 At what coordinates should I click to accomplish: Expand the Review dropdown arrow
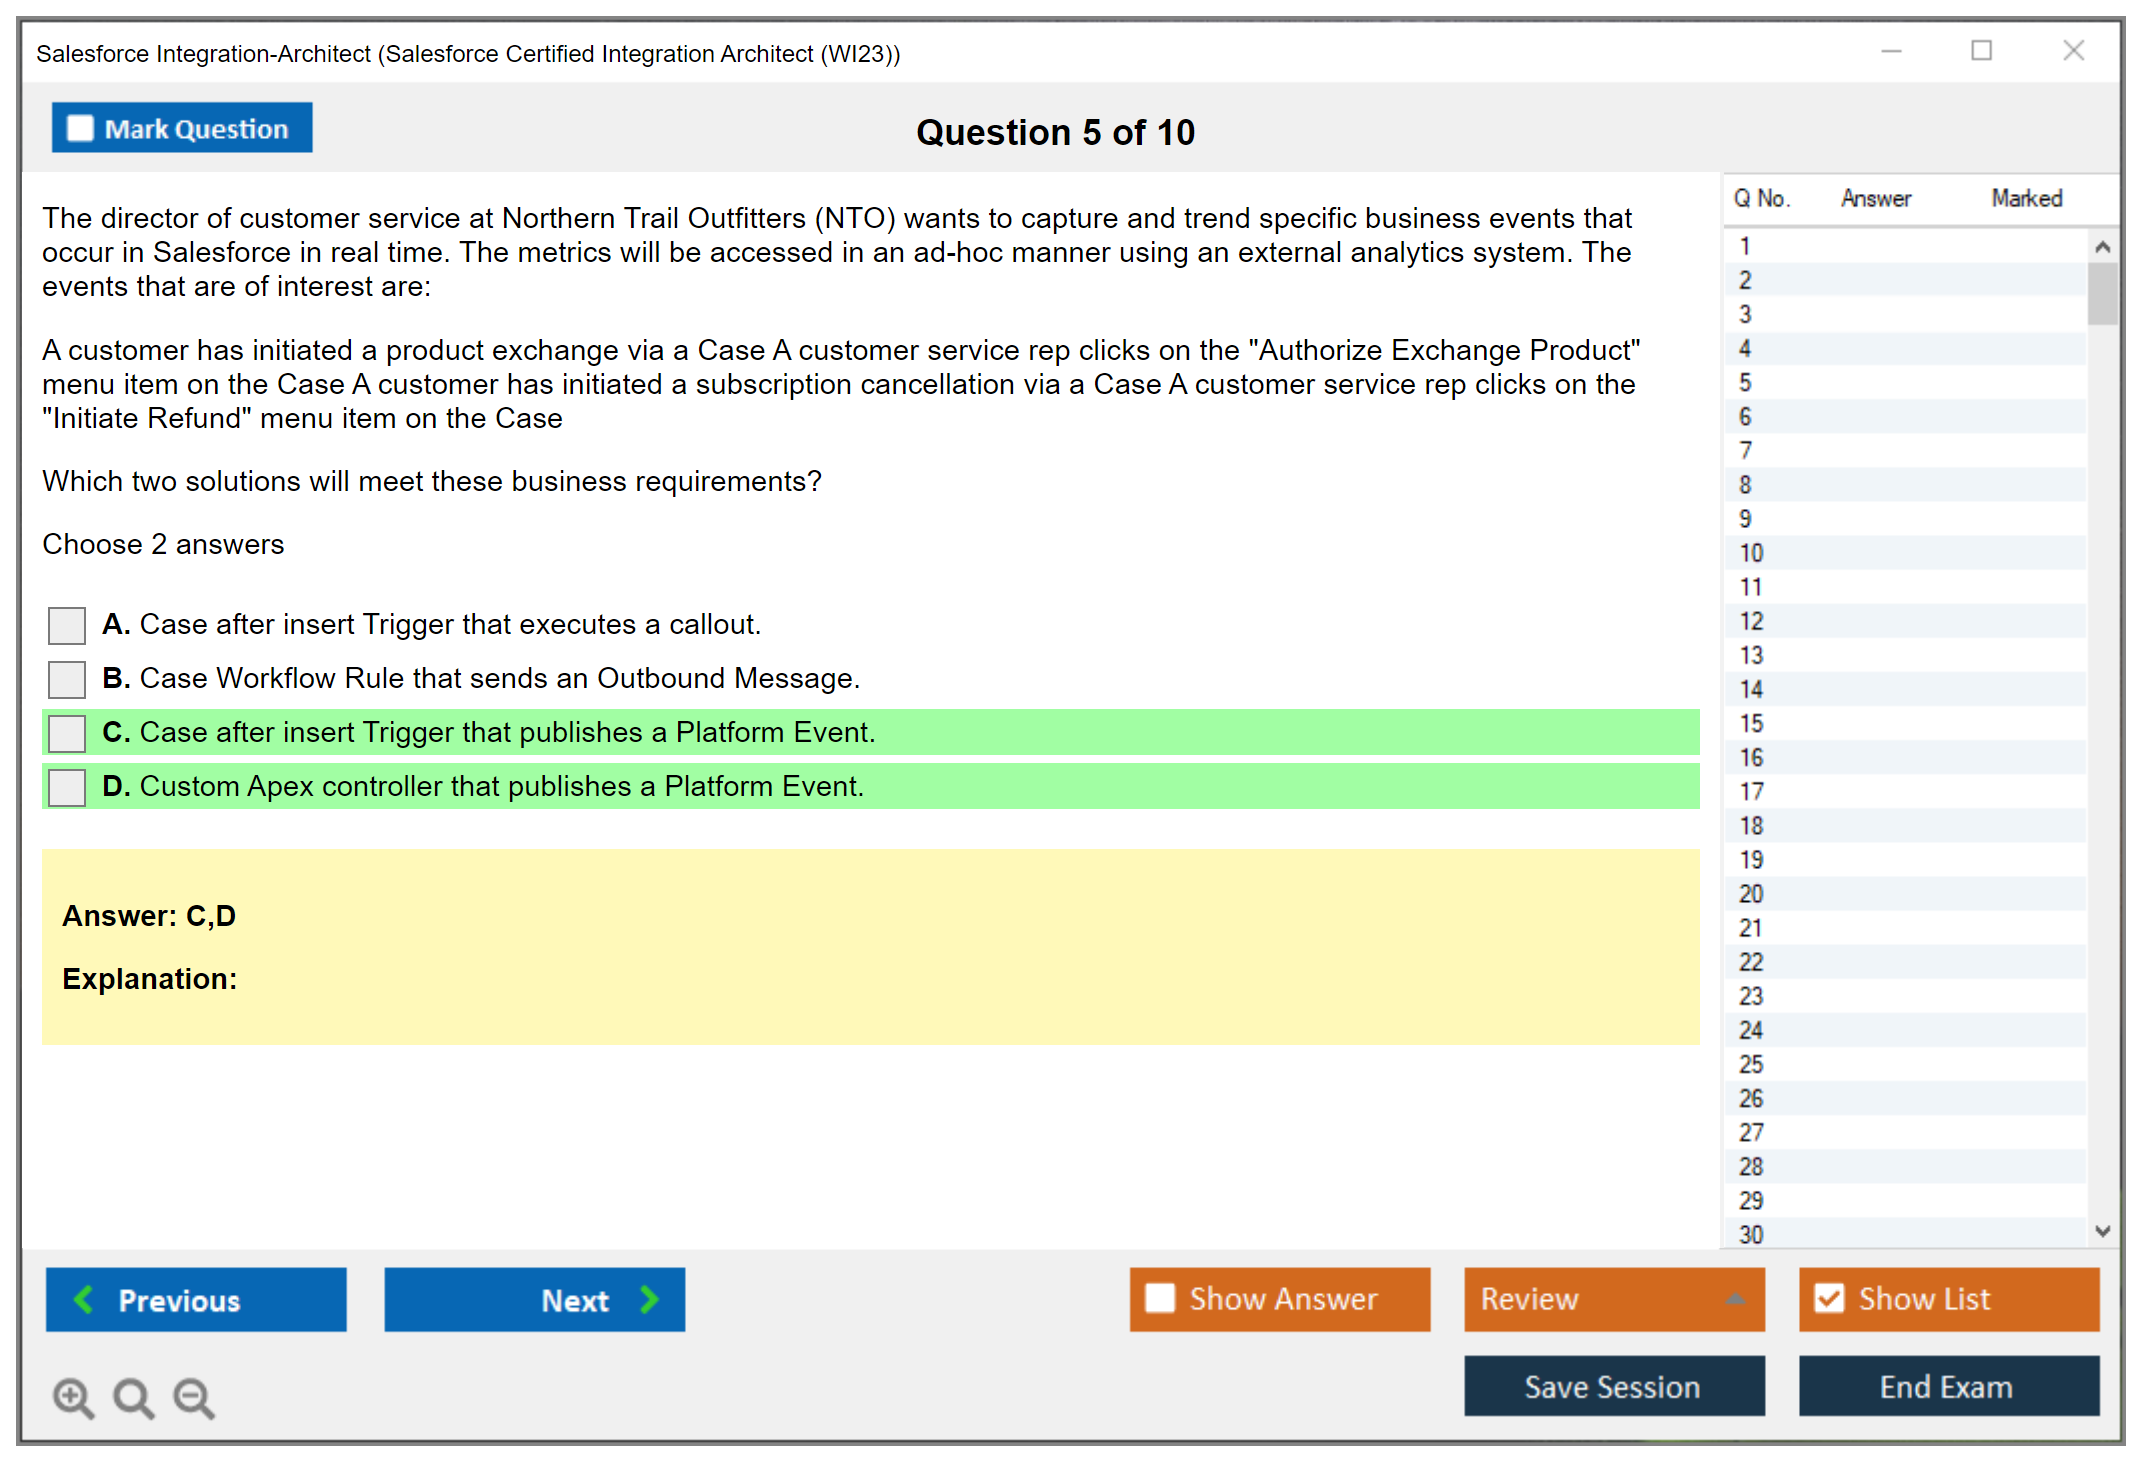[x=1735, y=1299]
